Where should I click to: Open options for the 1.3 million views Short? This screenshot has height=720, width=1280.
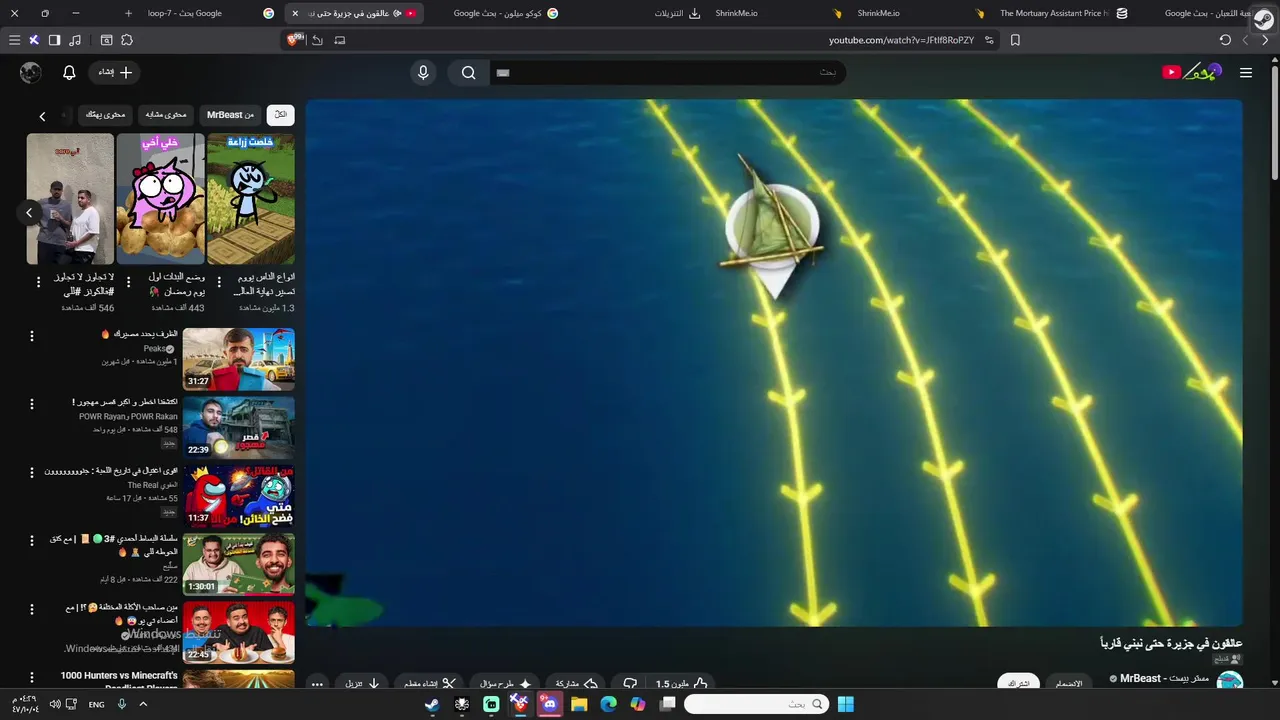point(219,283)
